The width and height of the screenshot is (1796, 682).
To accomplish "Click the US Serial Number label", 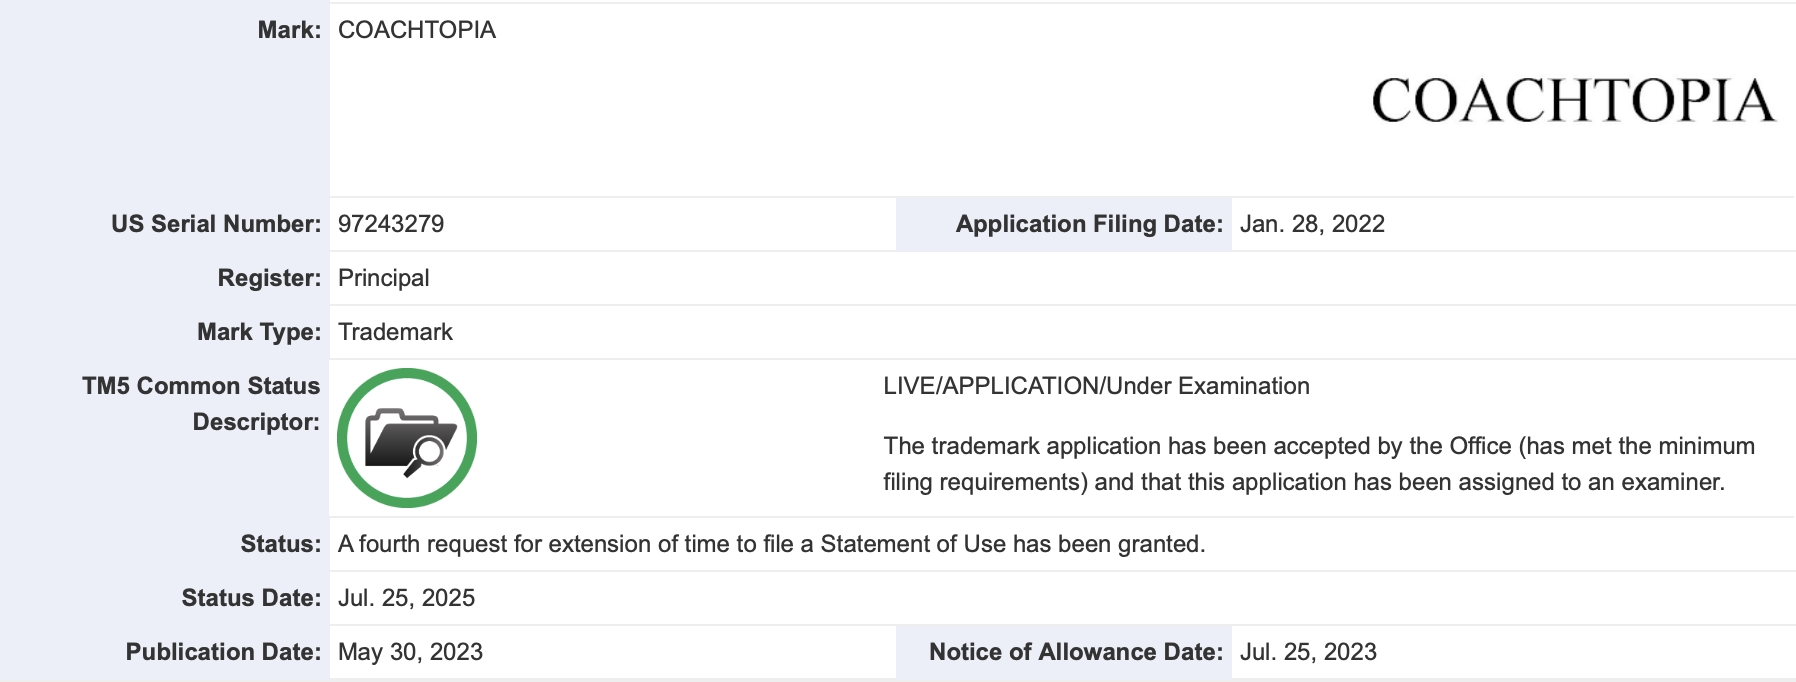I will coord(216,224).
